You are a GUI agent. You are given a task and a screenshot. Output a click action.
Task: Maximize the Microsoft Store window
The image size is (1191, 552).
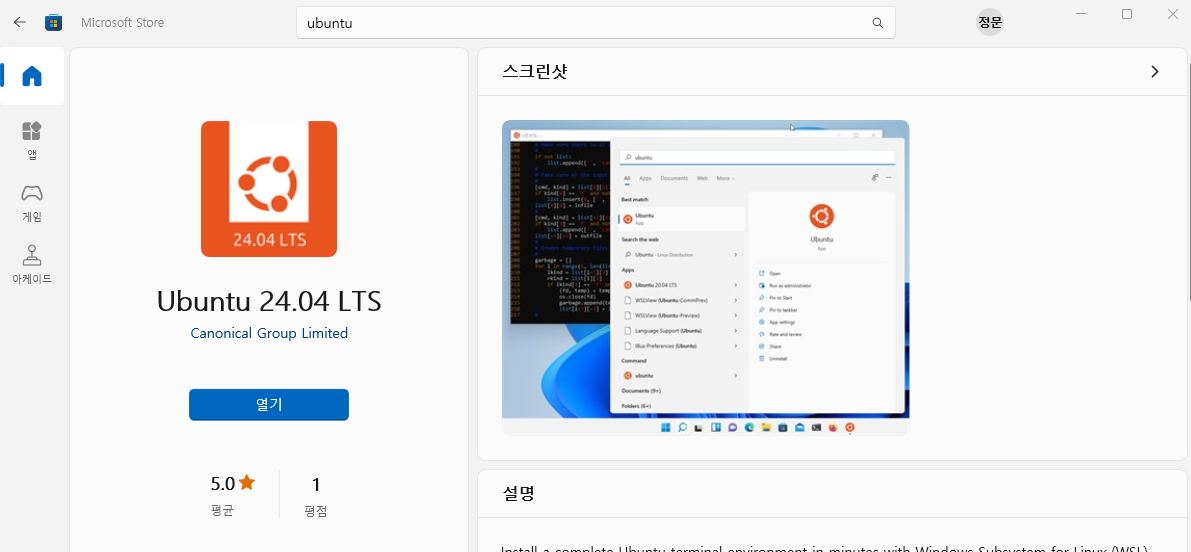pyautogui.click(x=1127, y=14)
